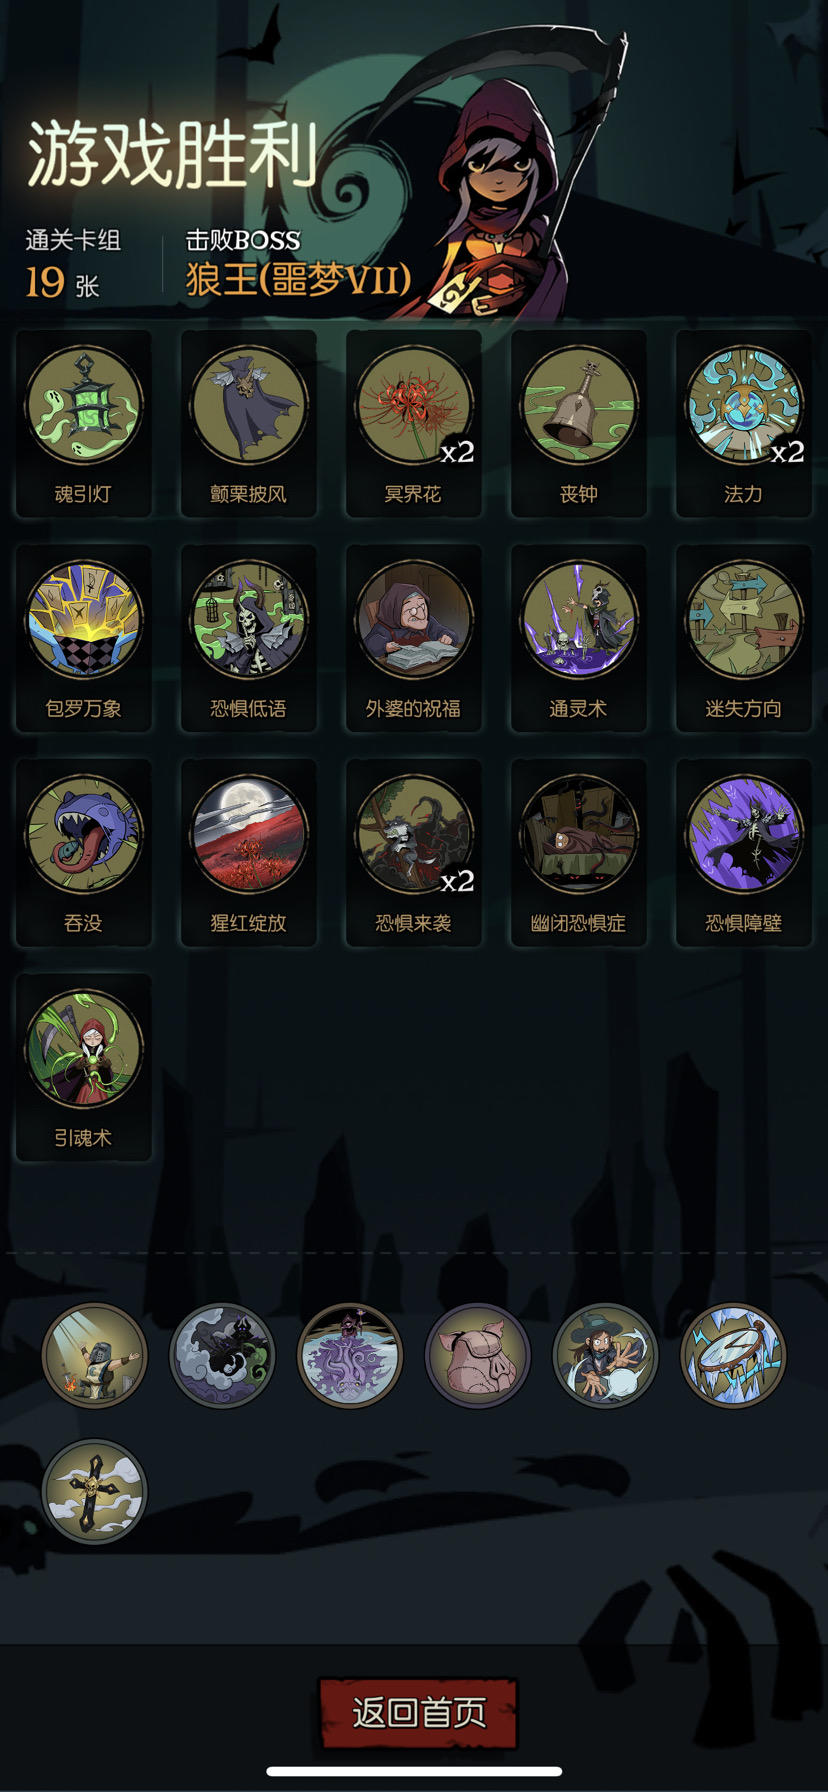Click 返回首页 red button
Viewport: 828px width, 1792px height.
(x=418, y=1713)
